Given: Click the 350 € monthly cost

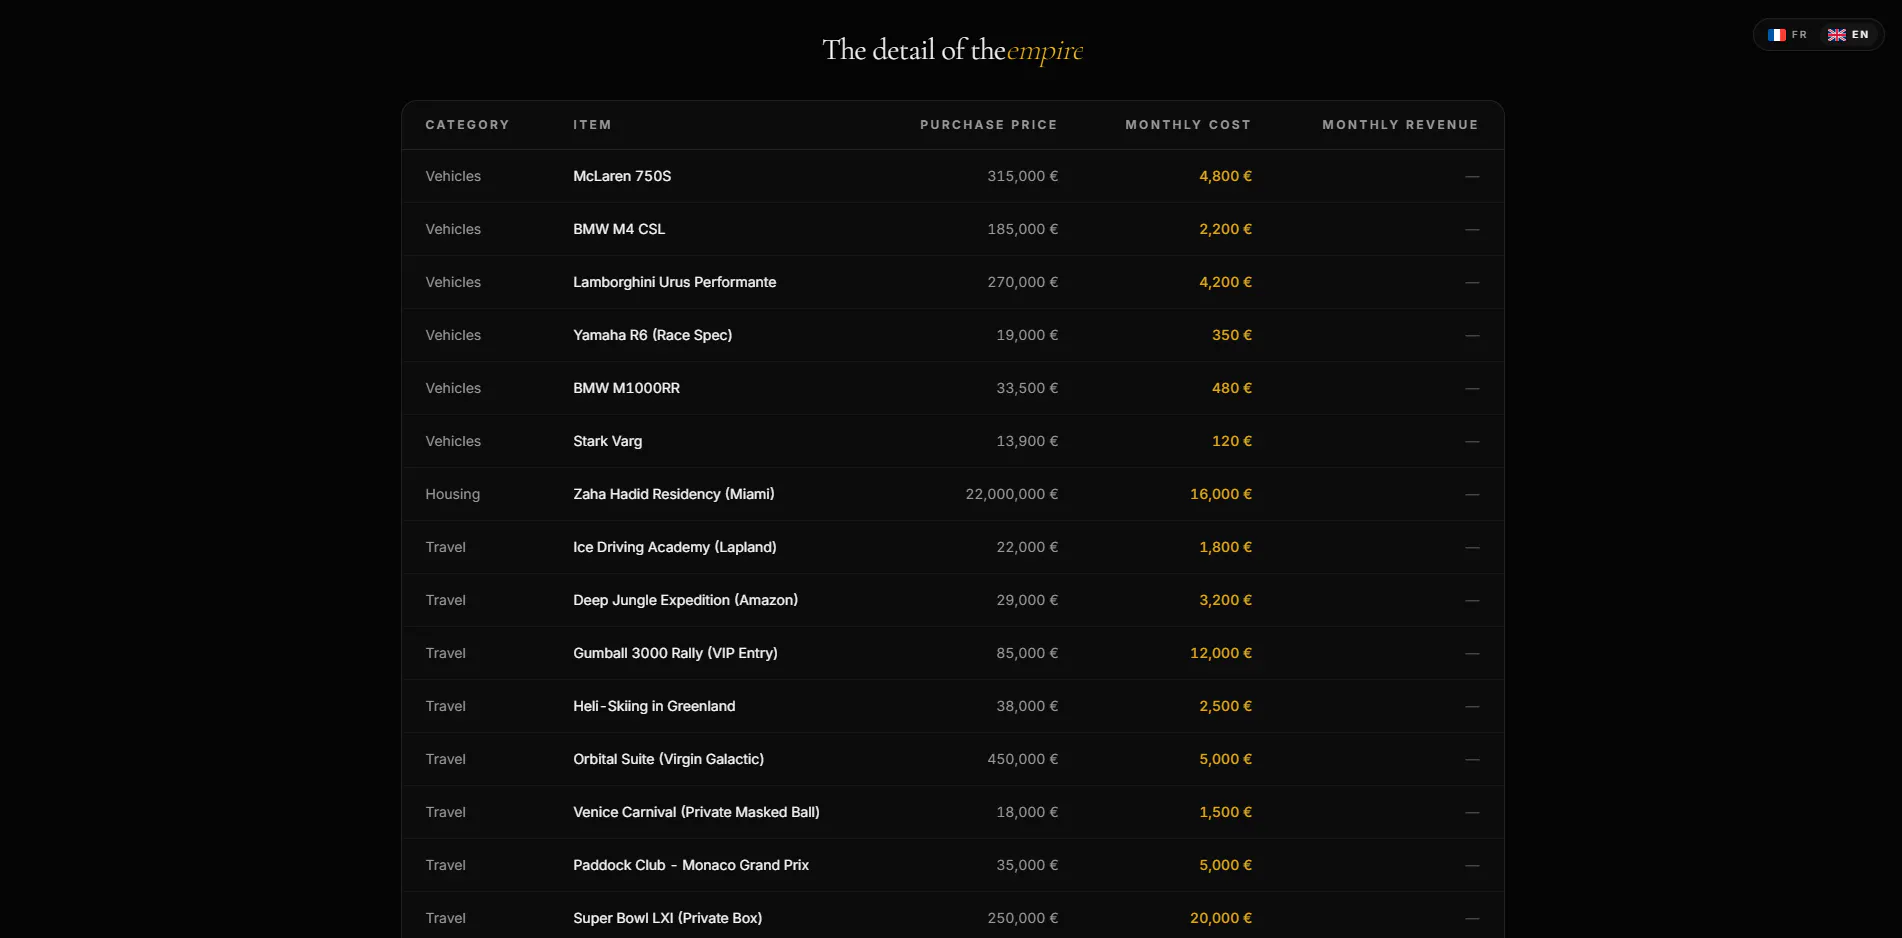Looking at the screenshot, I should (1232, 335).
